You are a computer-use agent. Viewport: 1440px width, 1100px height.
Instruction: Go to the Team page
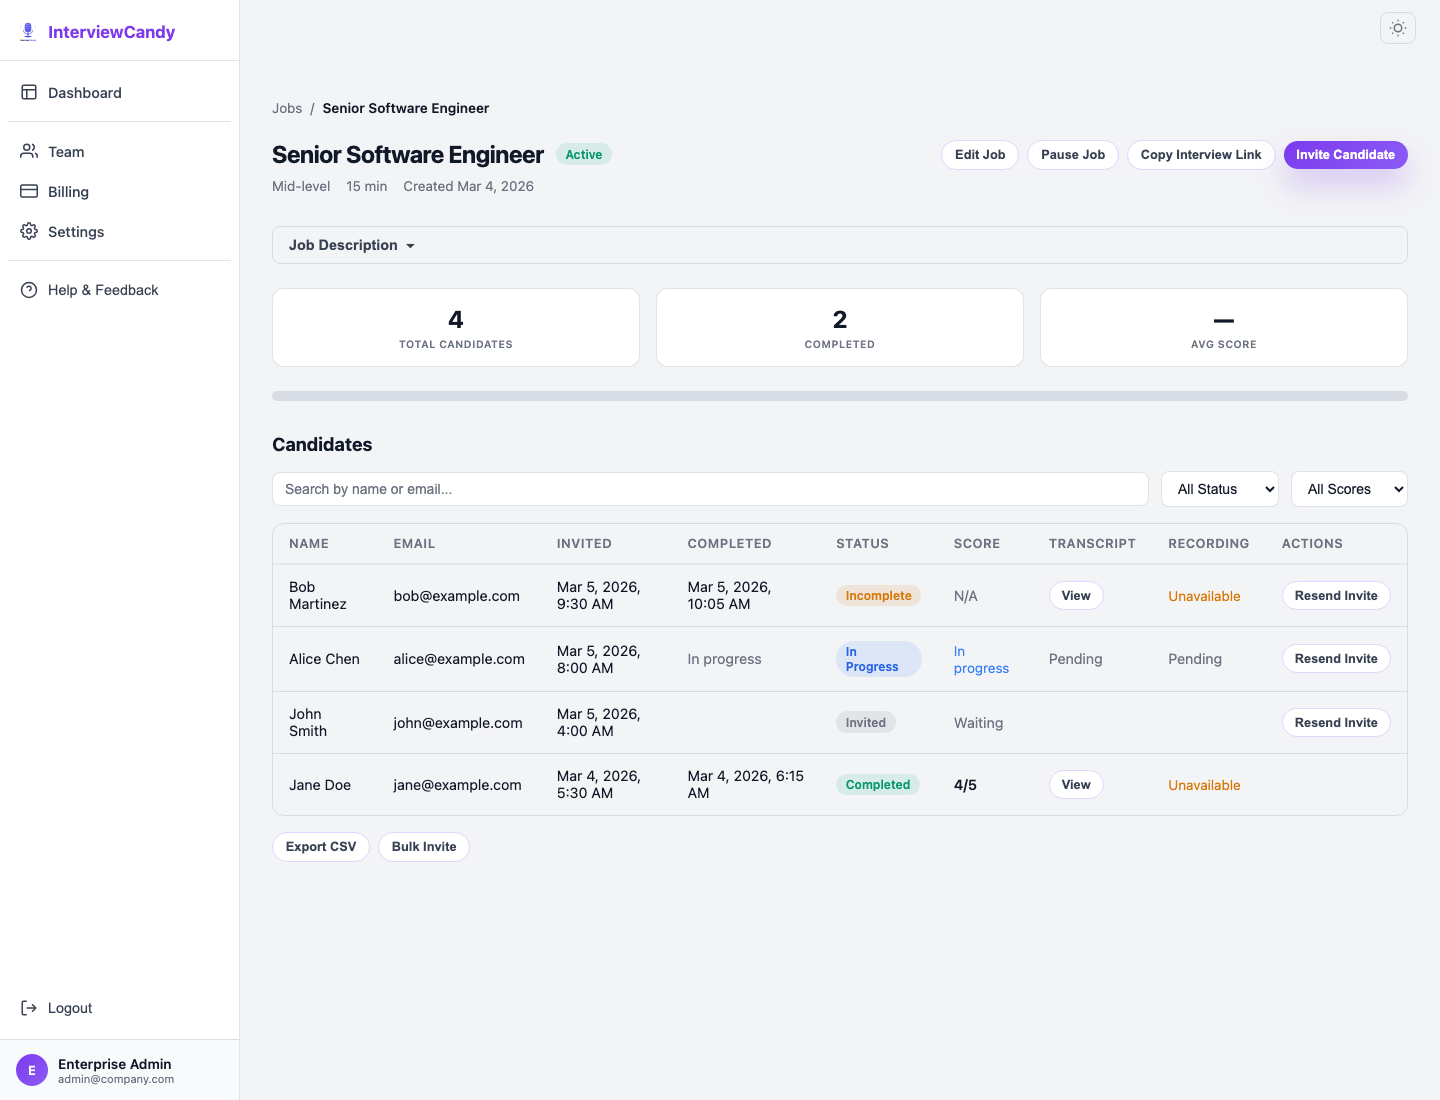[x=120, y=151]
